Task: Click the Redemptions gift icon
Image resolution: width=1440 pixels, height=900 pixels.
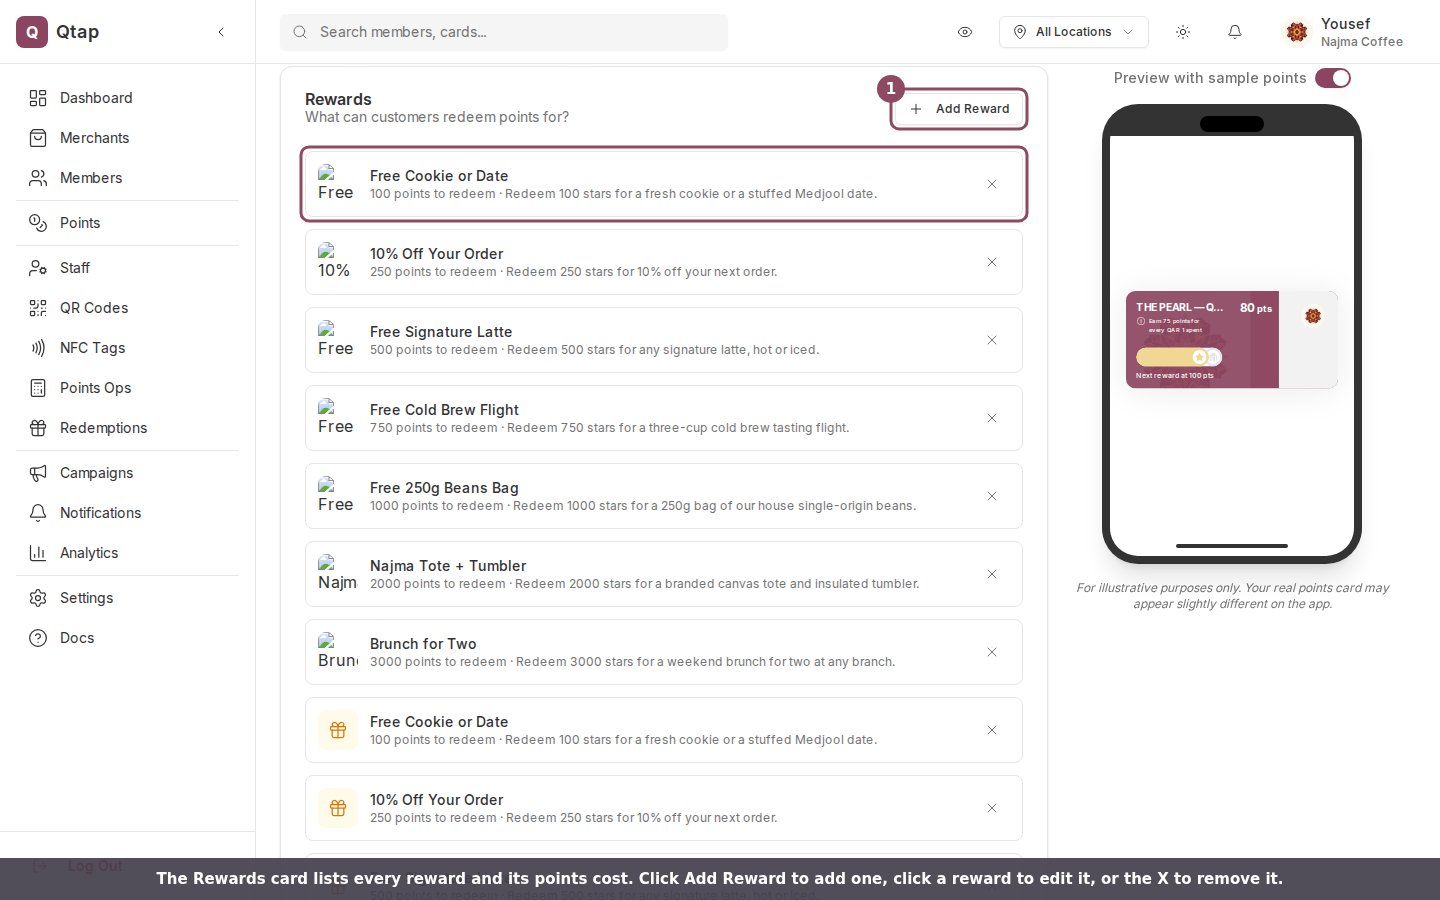Action: tap(38, 428)
